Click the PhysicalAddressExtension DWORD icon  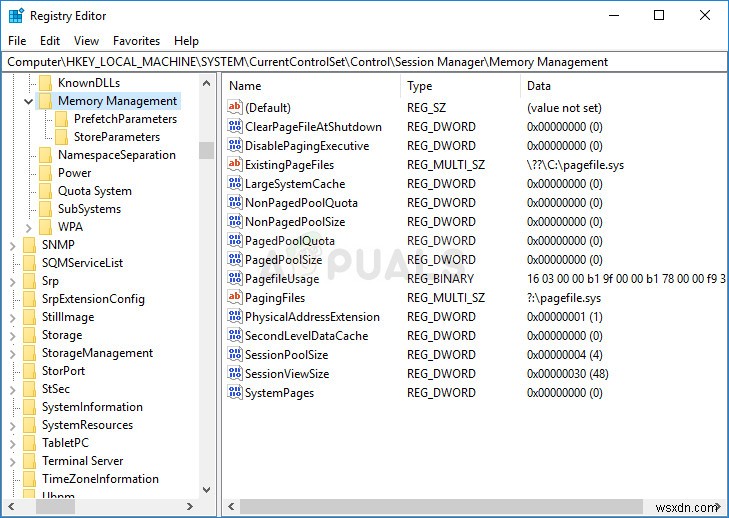coord(235,316)
